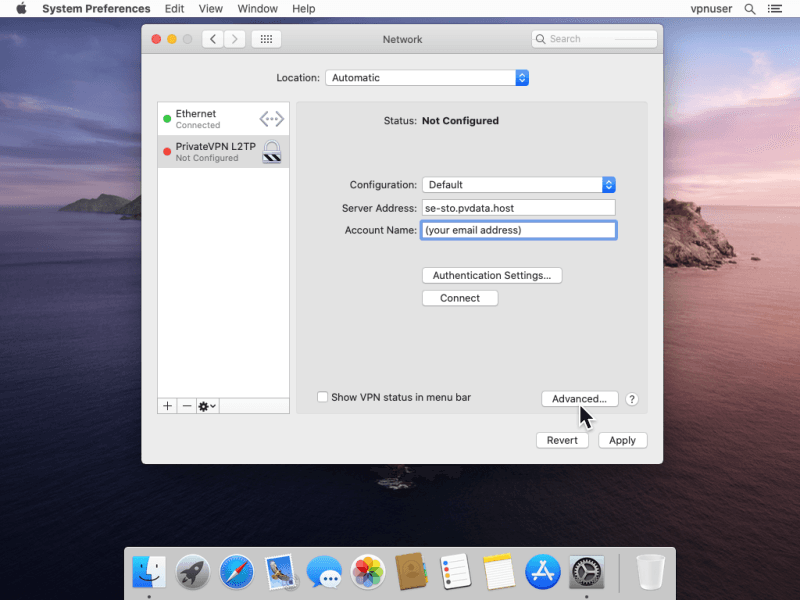Open Spotlight search in the menu bar

[x=750, y=9]
